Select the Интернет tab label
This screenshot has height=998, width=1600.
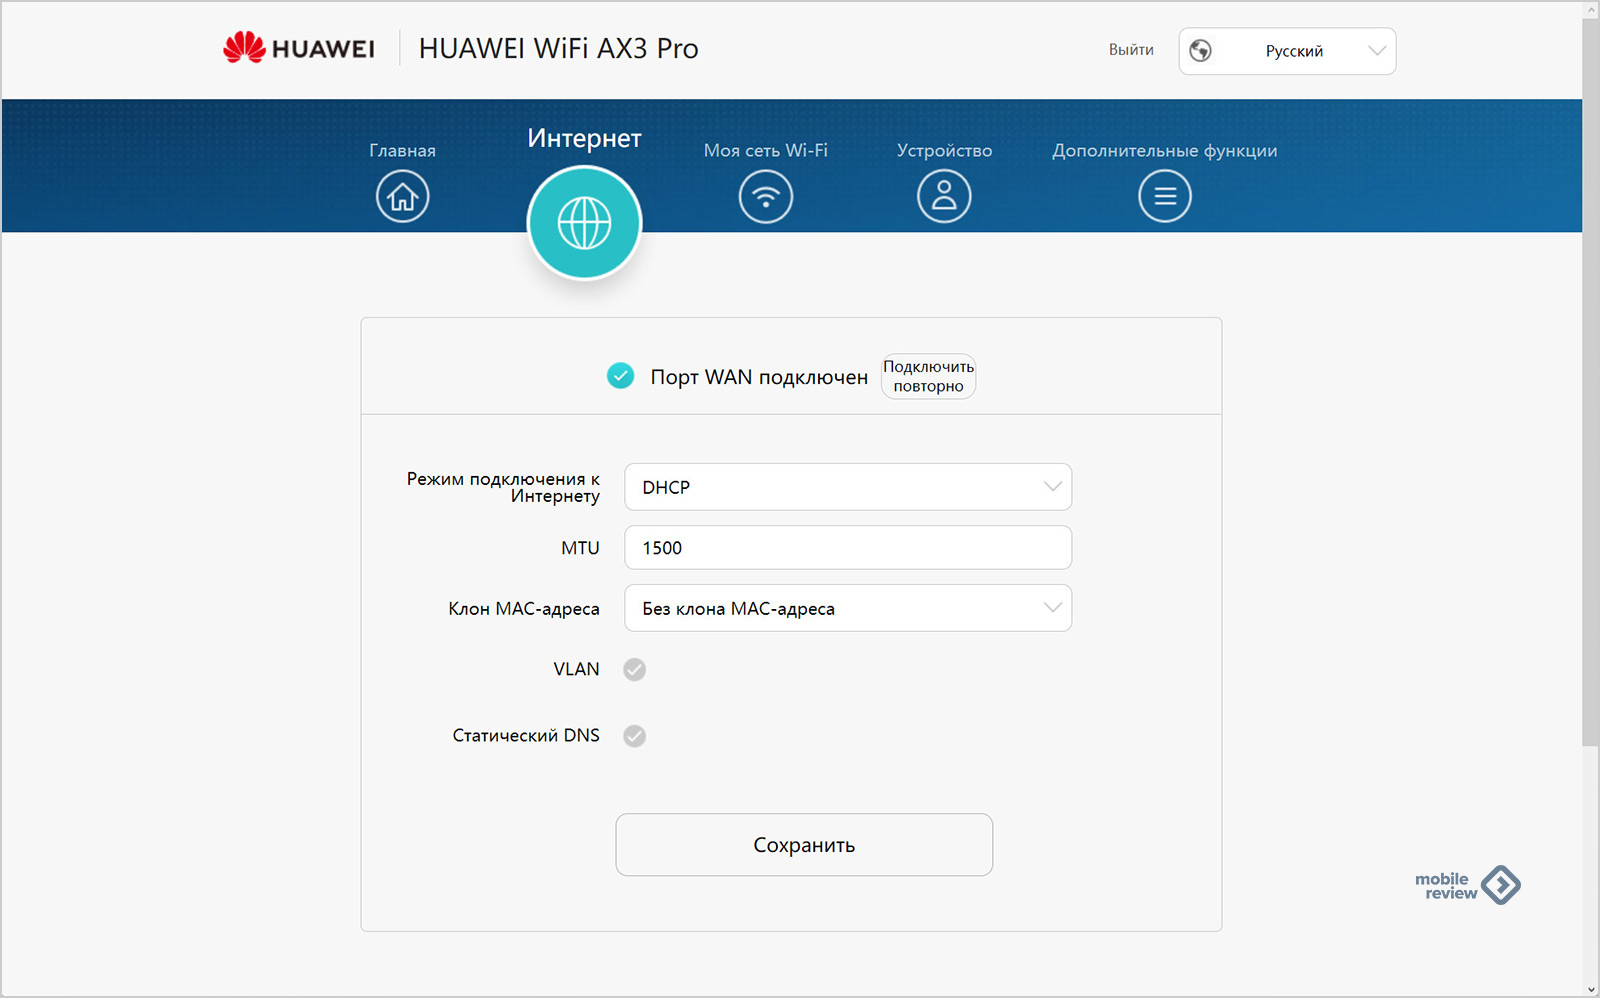[584, 138]
